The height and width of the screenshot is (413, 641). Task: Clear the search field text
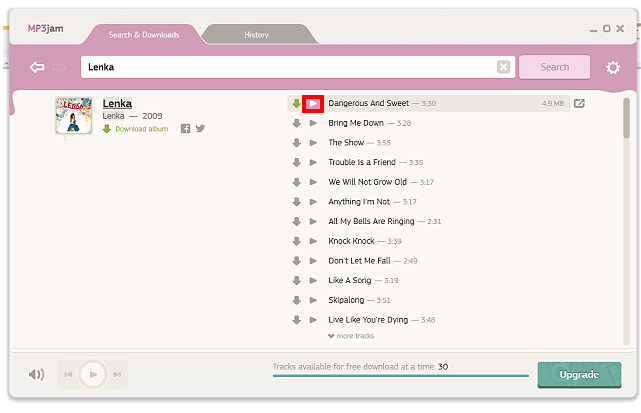click(503, 67)
